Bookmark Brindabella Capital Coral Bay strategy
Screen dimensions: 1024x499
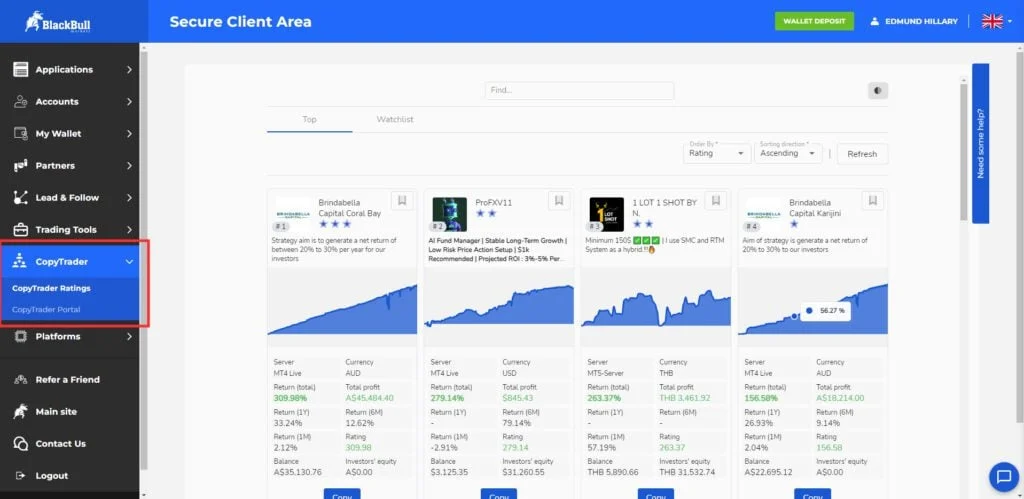point(402,201)
